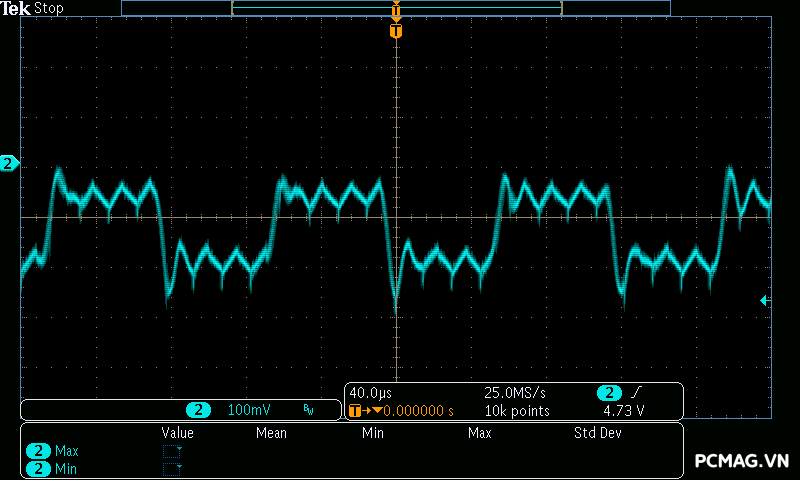Select the 100mV vertical scale readout
The image size is (800, 480).
[249, 410]
